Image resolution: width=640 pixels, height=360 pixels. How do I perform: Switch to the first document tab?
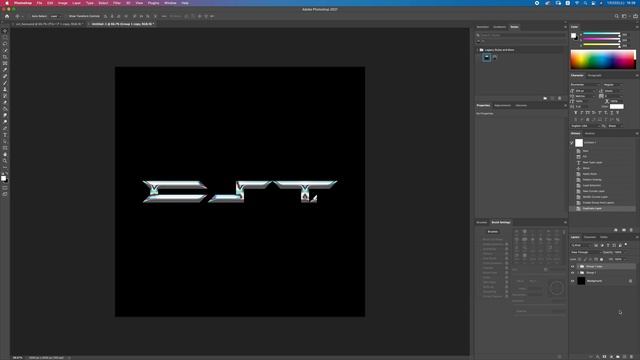coord(48,24)
